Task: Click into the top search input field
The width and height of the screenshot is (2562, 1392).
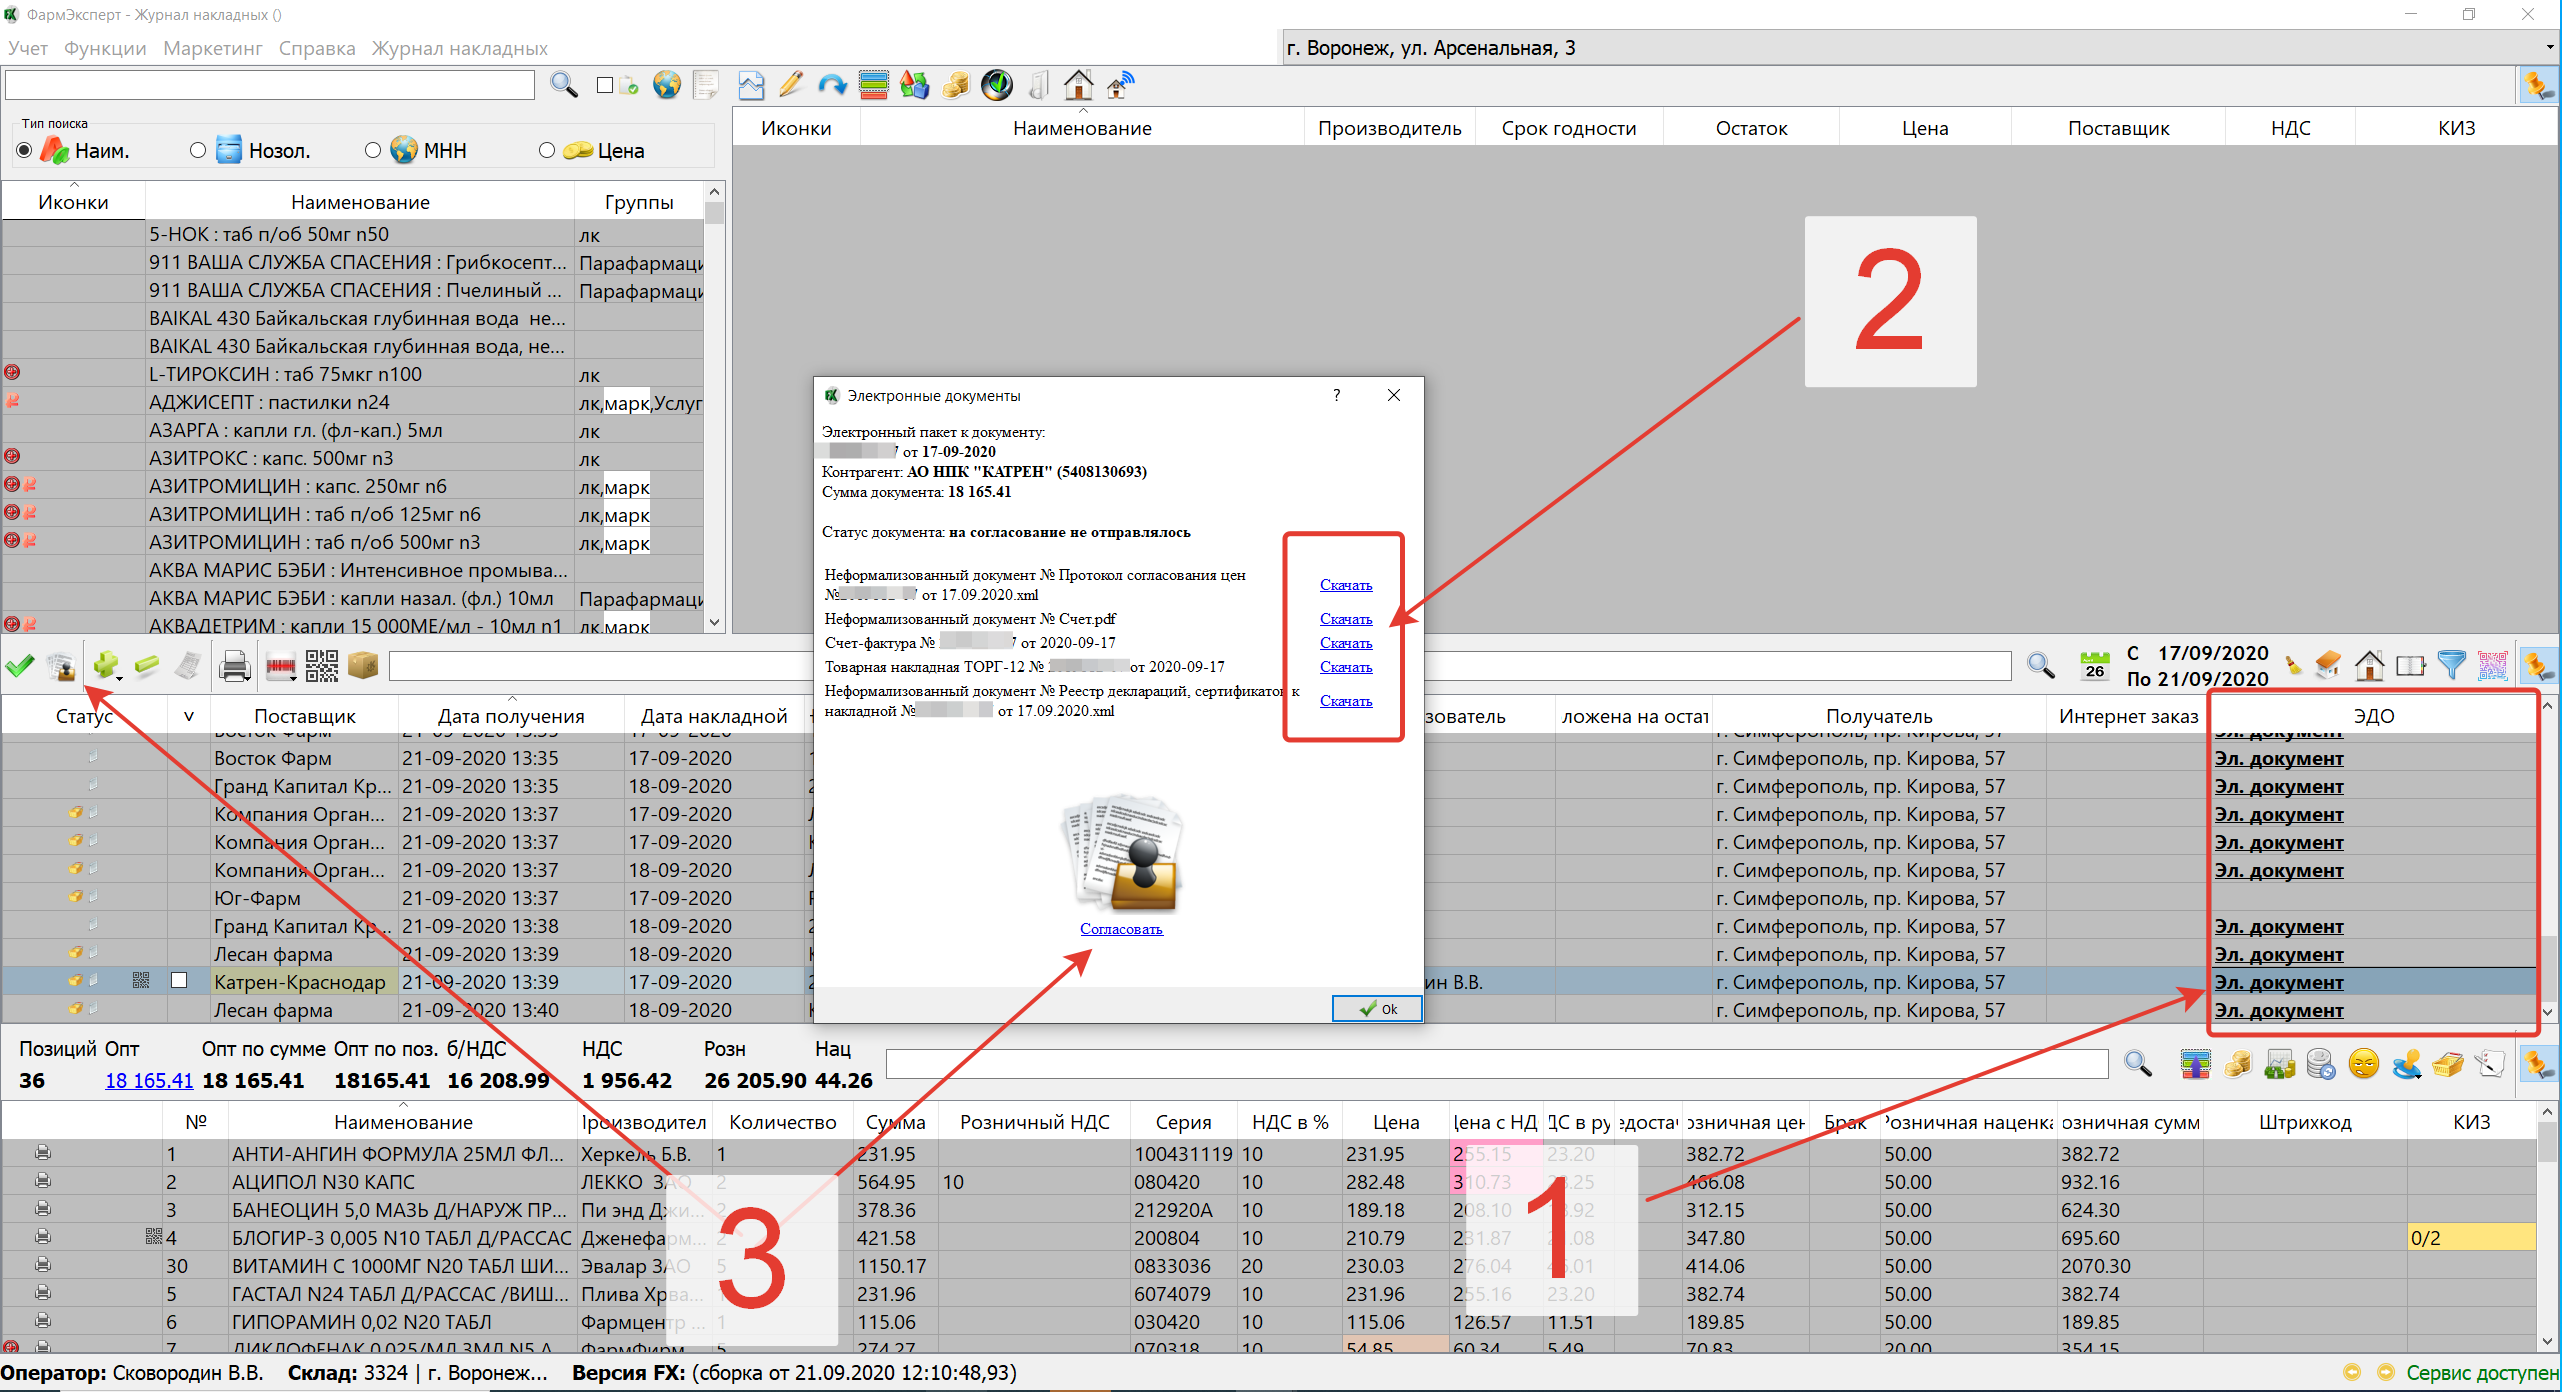Action: [270, 86]
